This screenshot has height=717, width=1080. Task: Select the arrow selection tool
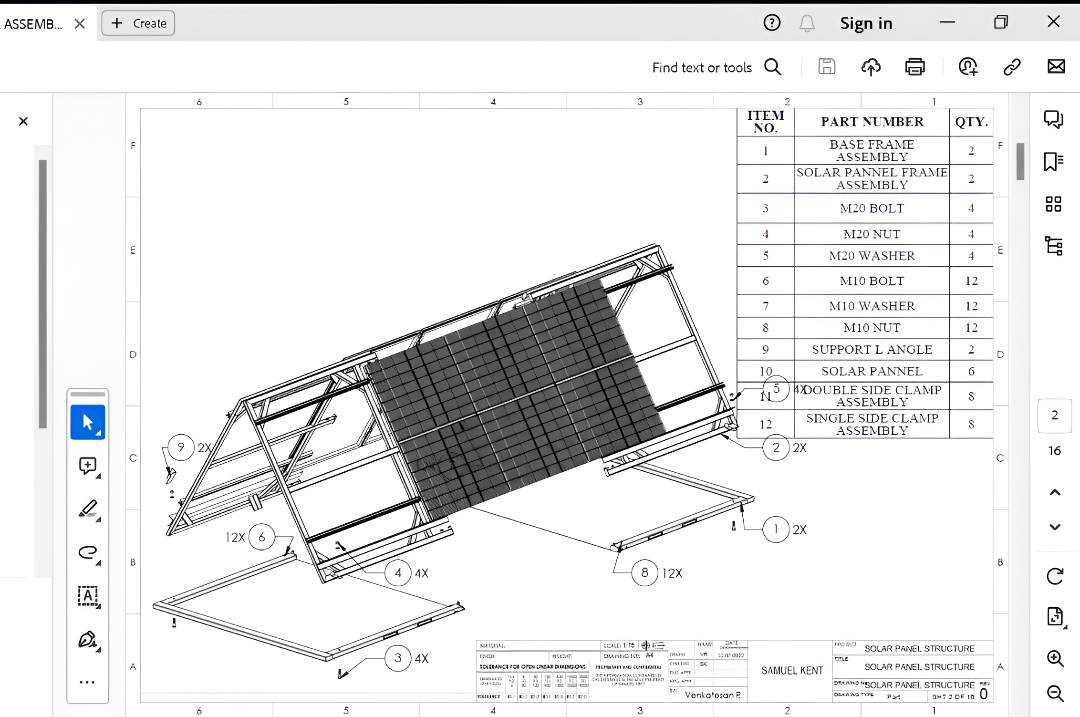[x=87, y=423]
